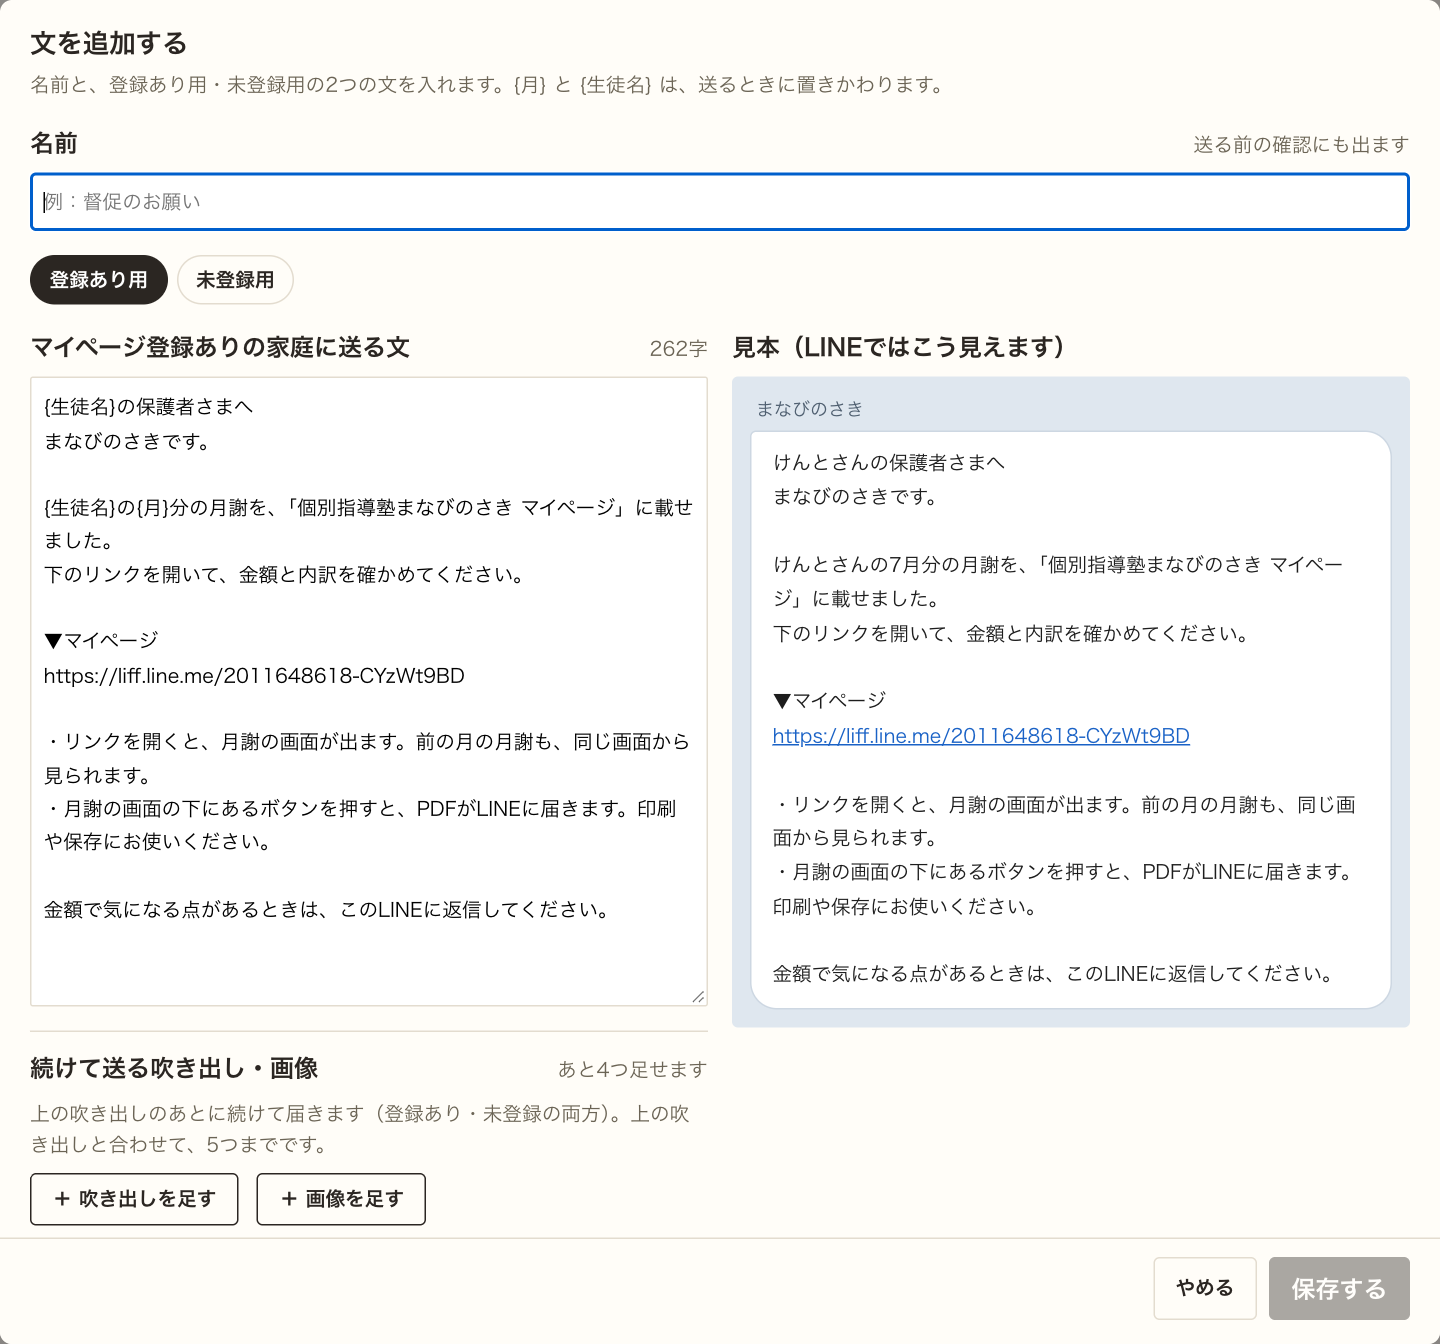The image size is (1440, 1344).
Task: Open the liff.line.me link in preview
Action: coord(981,736)
